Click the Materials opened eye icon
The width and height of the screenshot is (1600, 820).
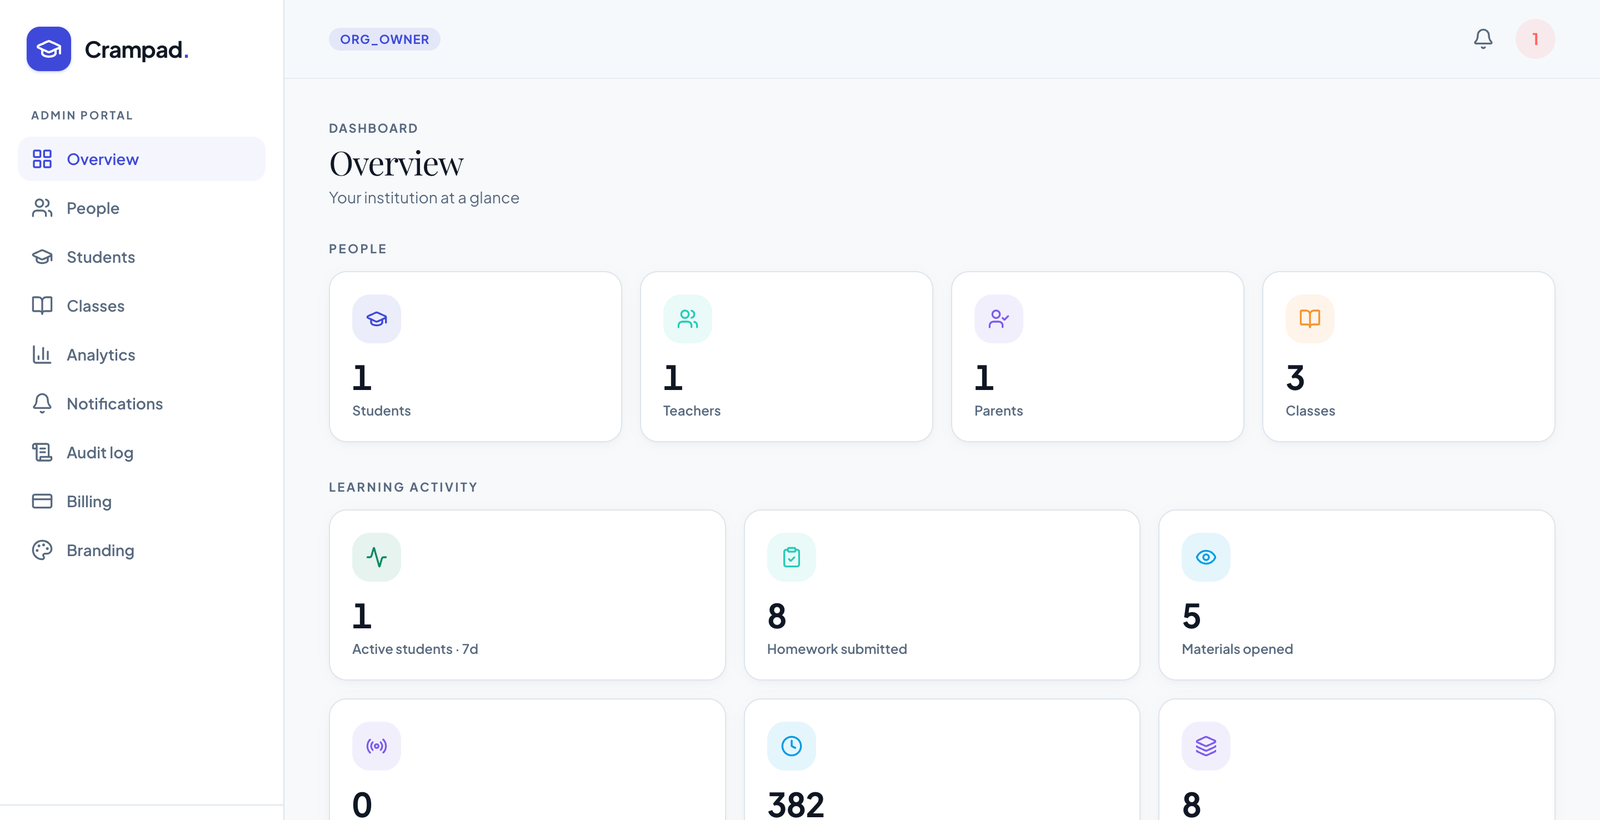tap(1206, 557)
